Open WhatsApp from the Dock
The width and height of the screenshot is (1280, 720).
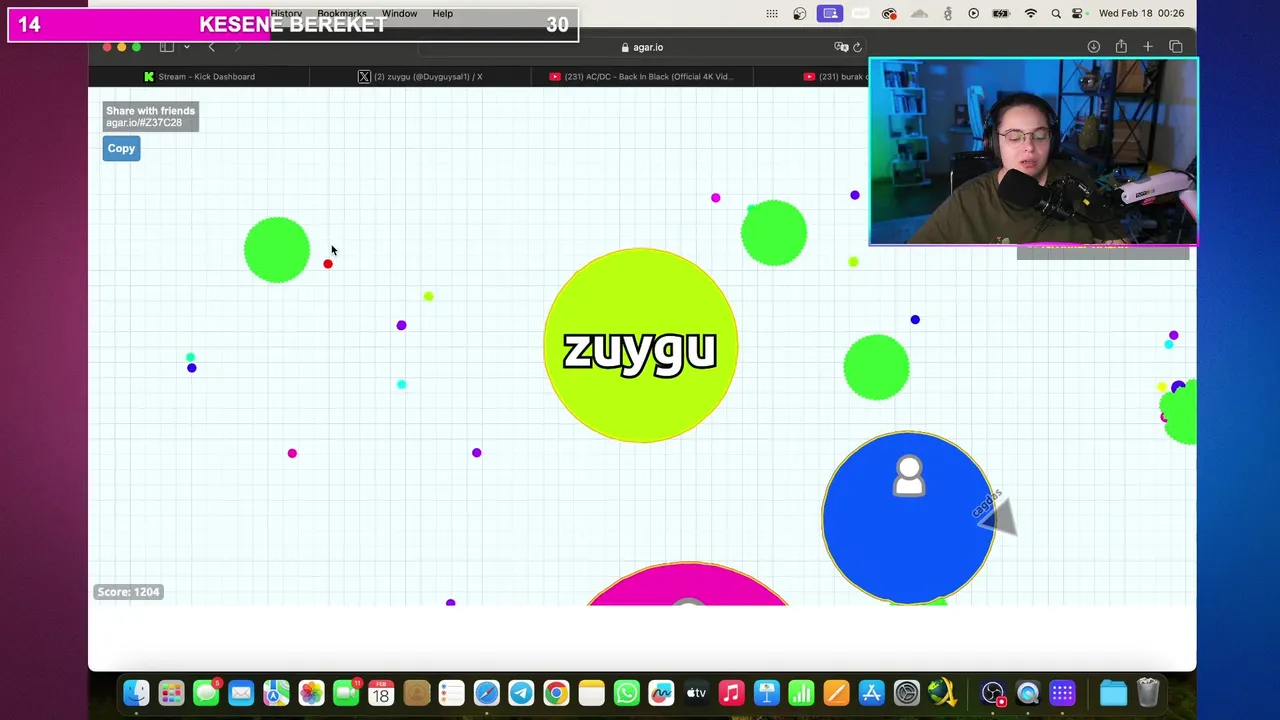point(626,692)
